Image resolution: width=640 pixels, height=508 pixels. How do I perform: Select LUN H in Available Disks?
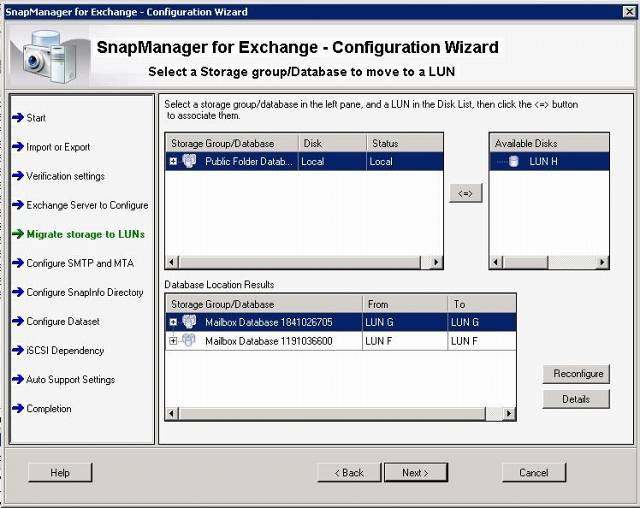coord(543,162)
